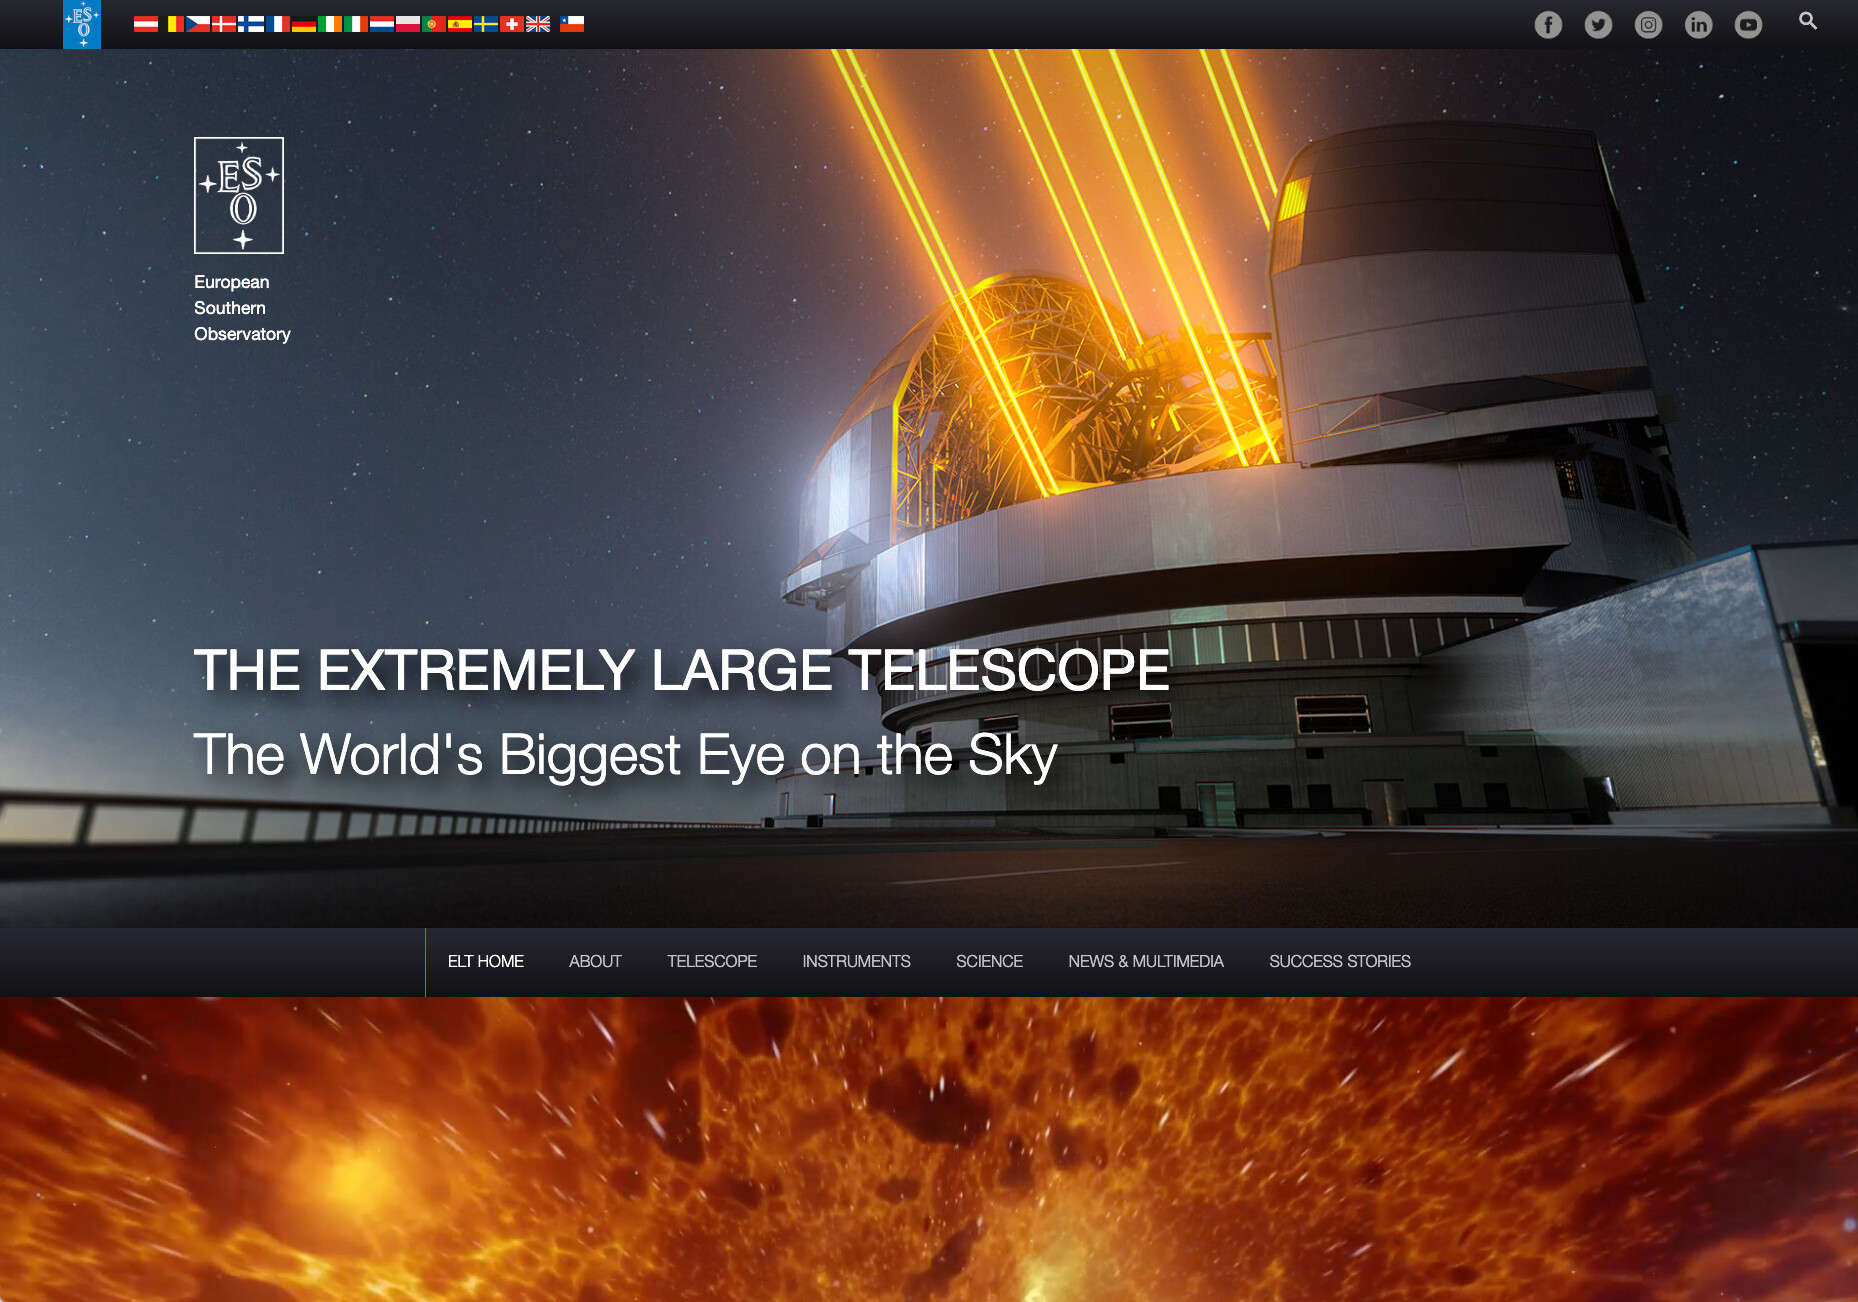Click European Southern Observatory text link
The width and height of the screenshot is (1858, 1302).
242,308
